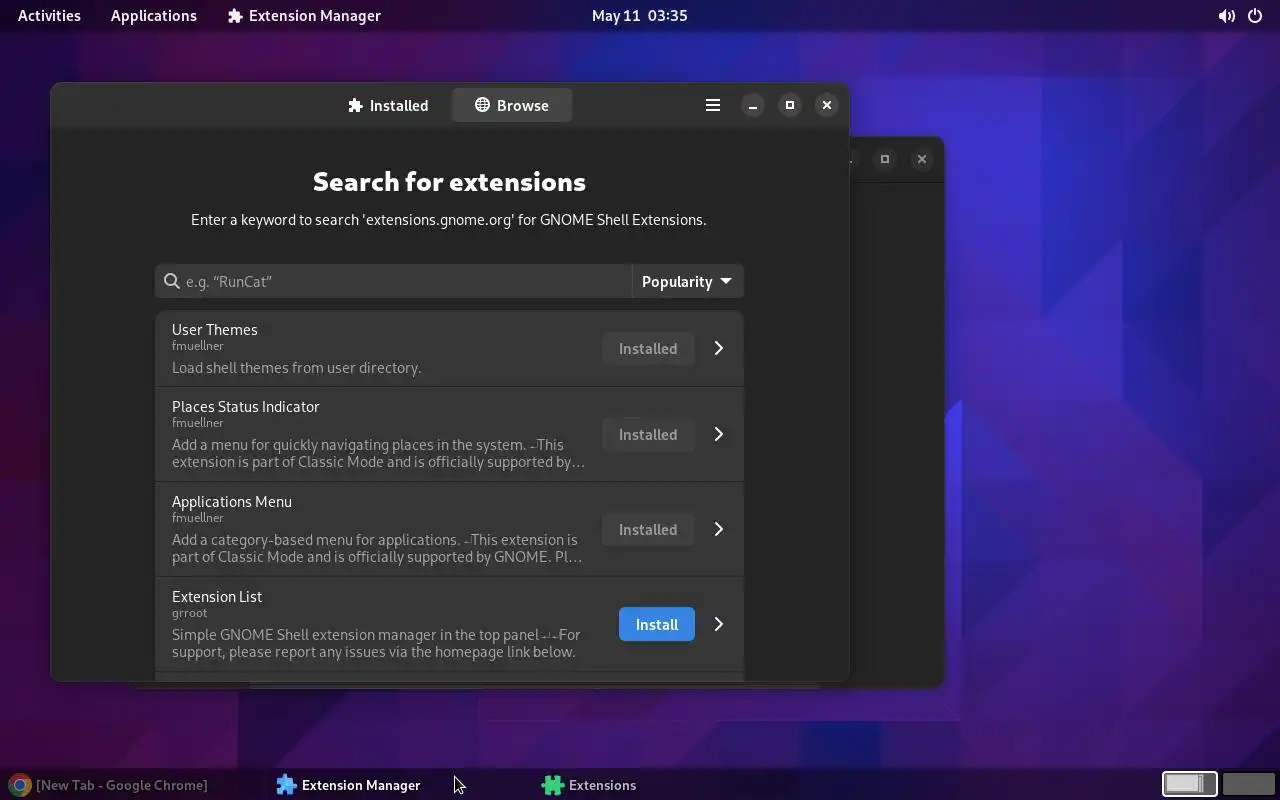
Task: Minimize the Extension Manager window
Action: pyautogui.click(x=753, y=105)
